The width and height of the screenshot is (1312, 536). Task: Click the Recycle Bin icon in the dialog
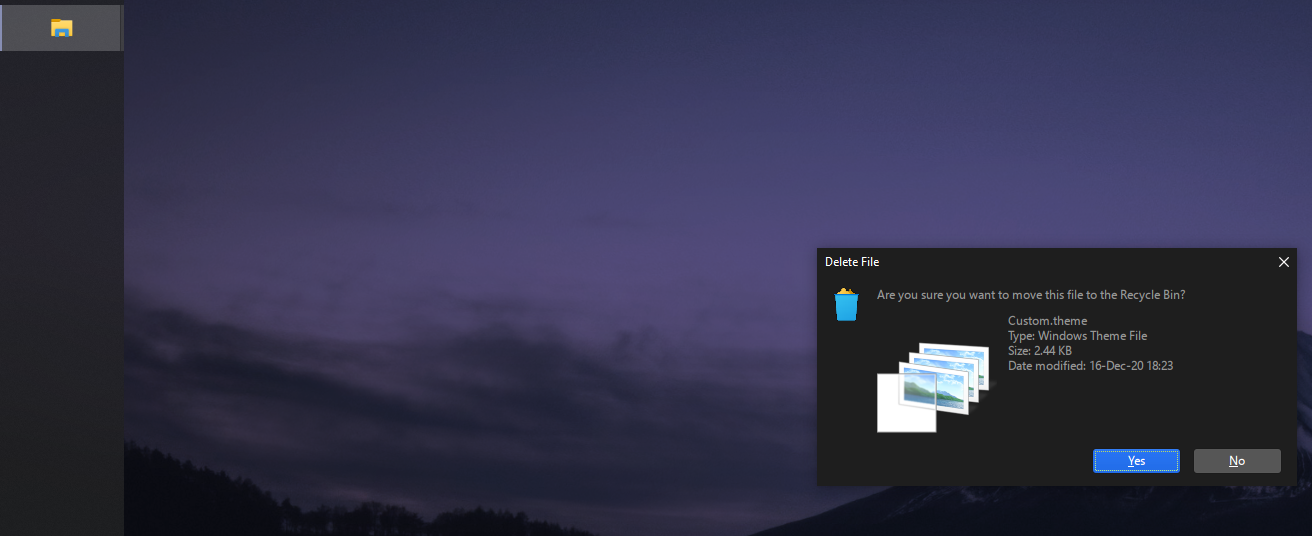846,305
